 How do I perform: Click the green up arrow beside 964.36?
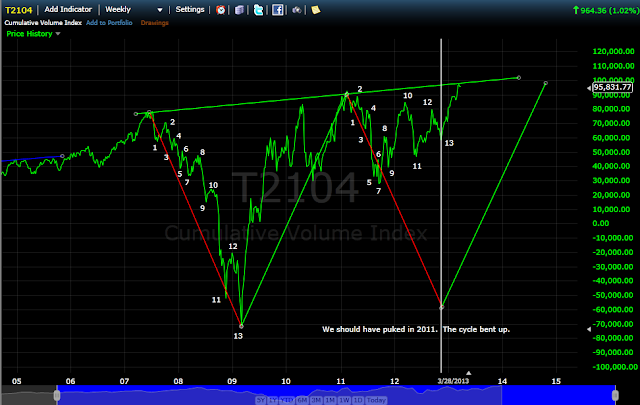576,10
